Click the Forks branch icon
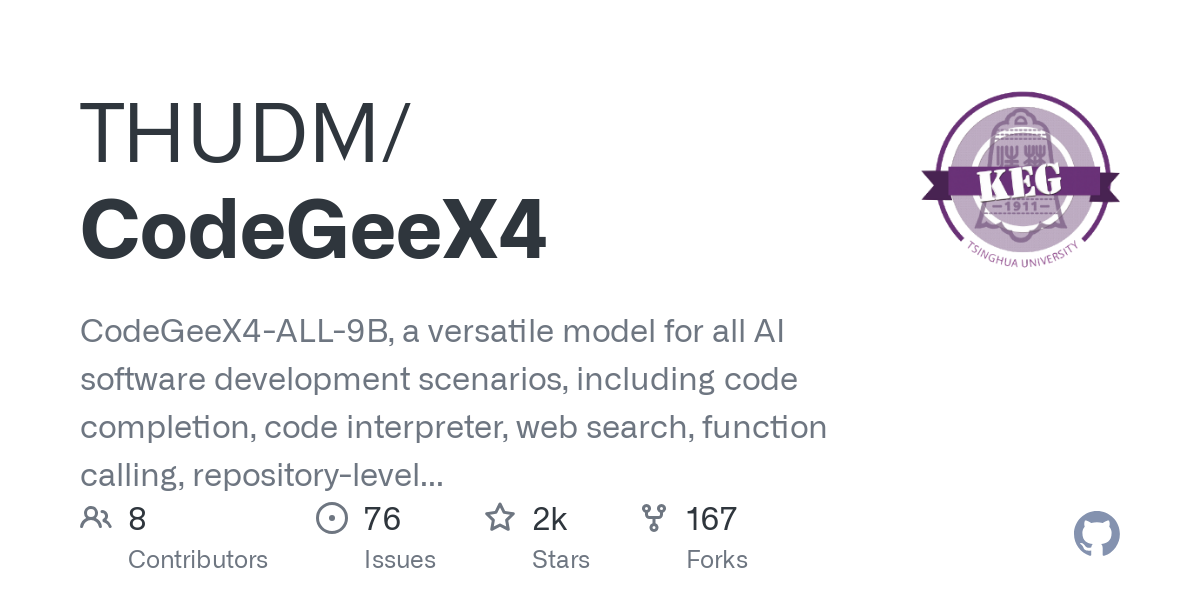1200x600 pixels. (654, 518)
